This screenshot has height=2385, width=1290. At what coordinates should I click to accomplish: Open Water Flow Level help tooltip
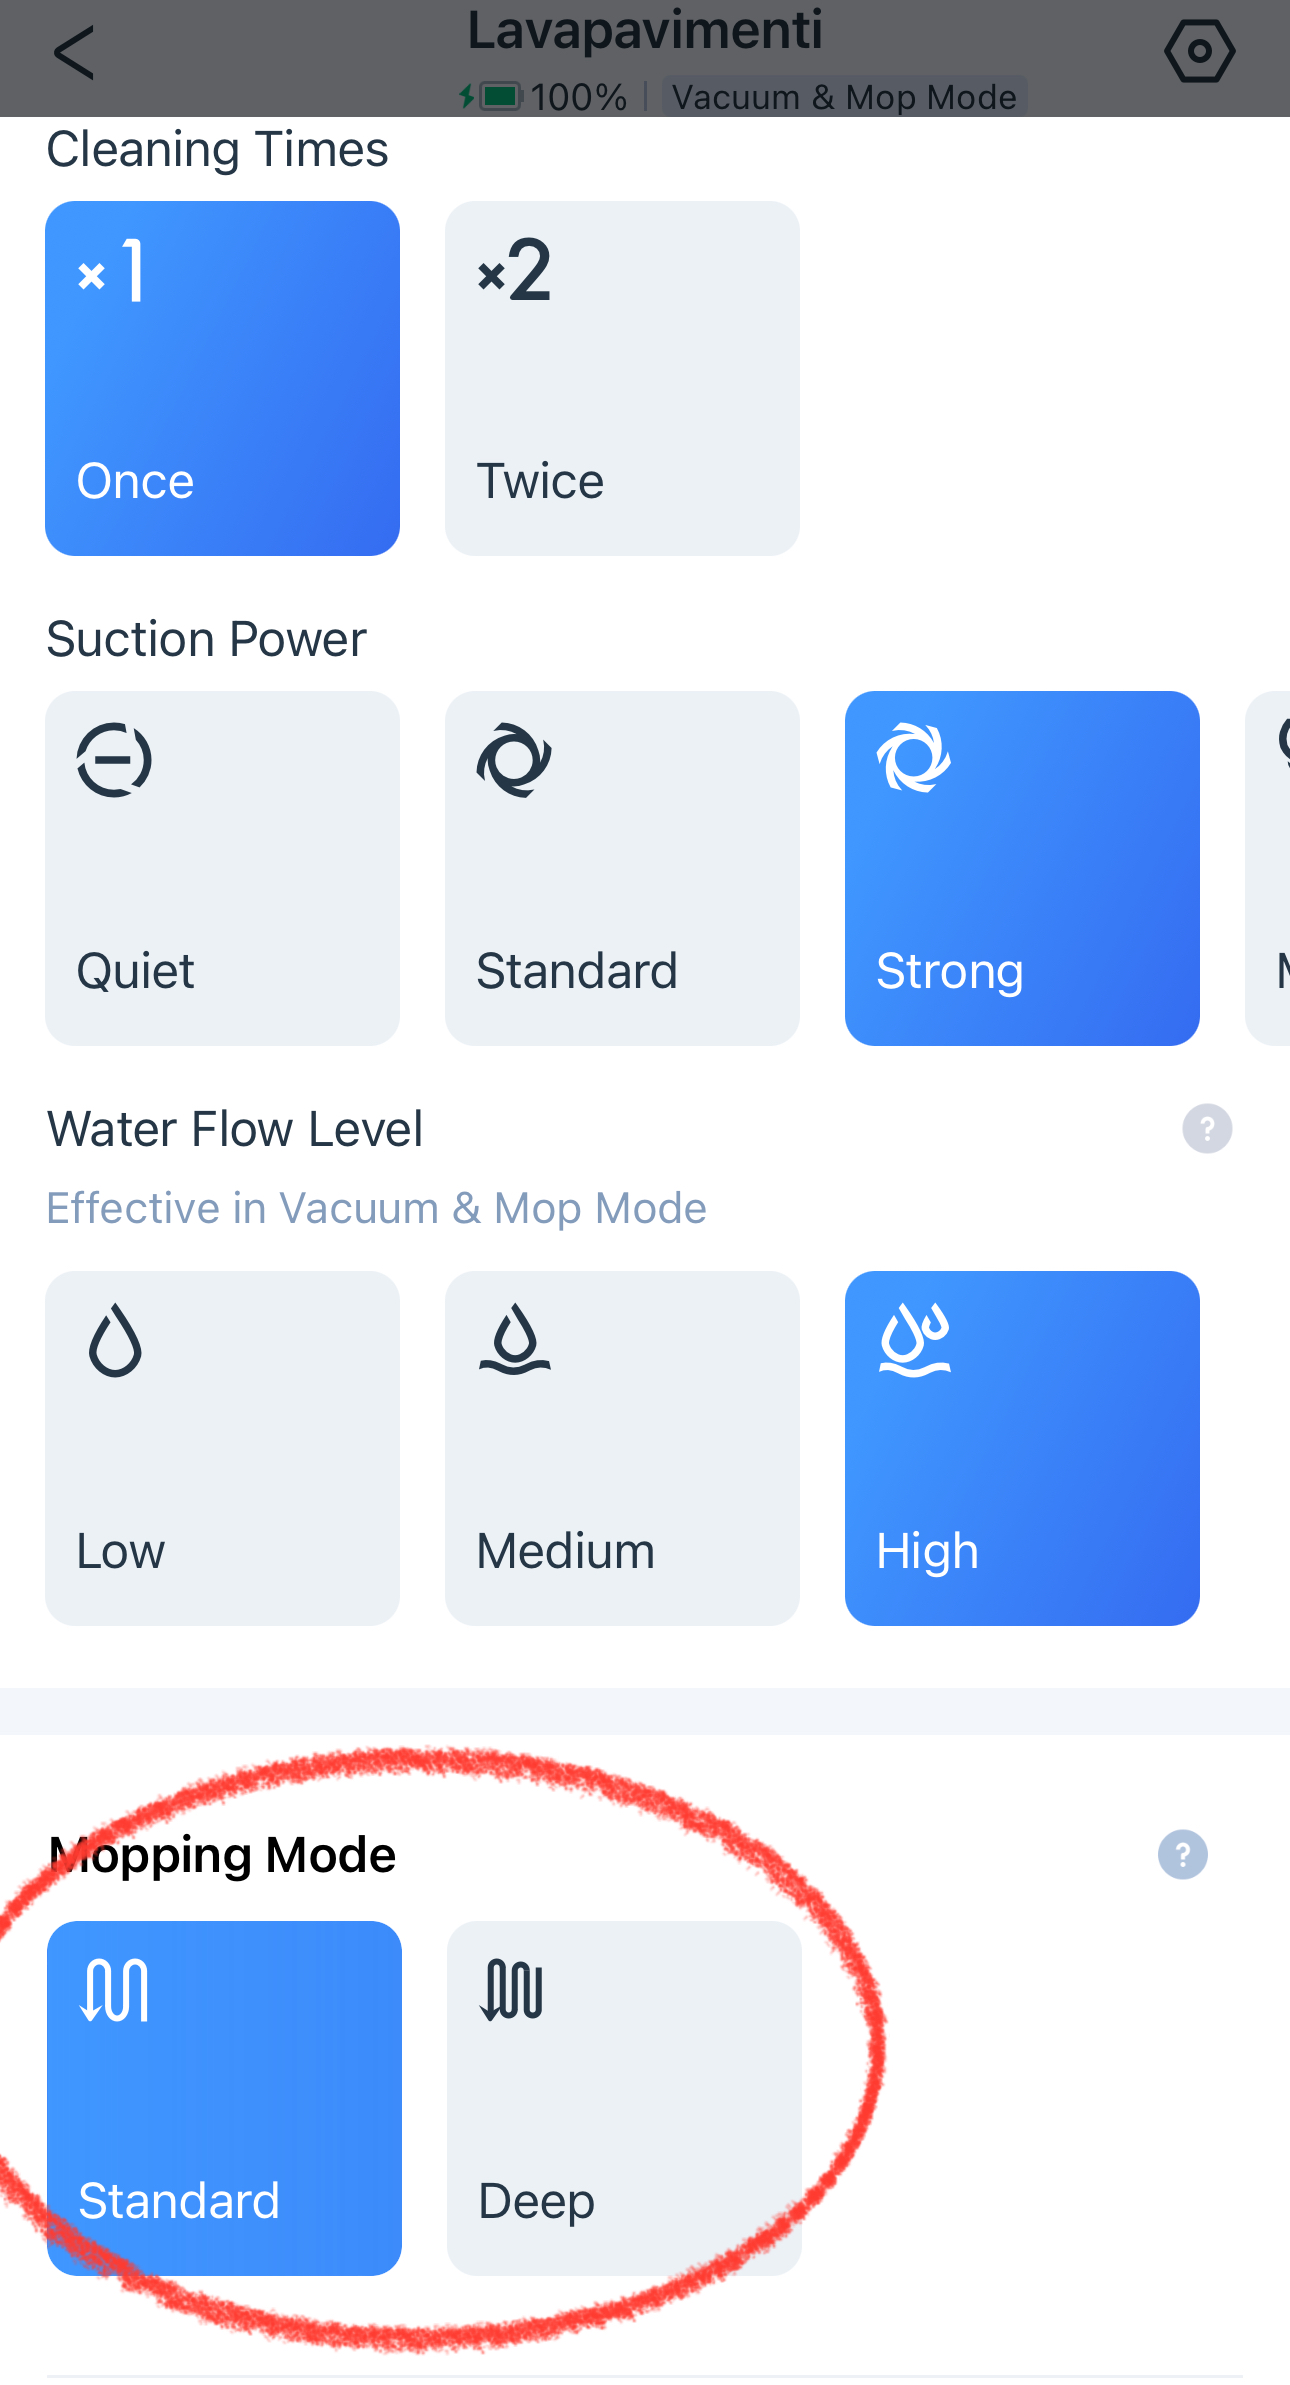coord(1206,1130)
